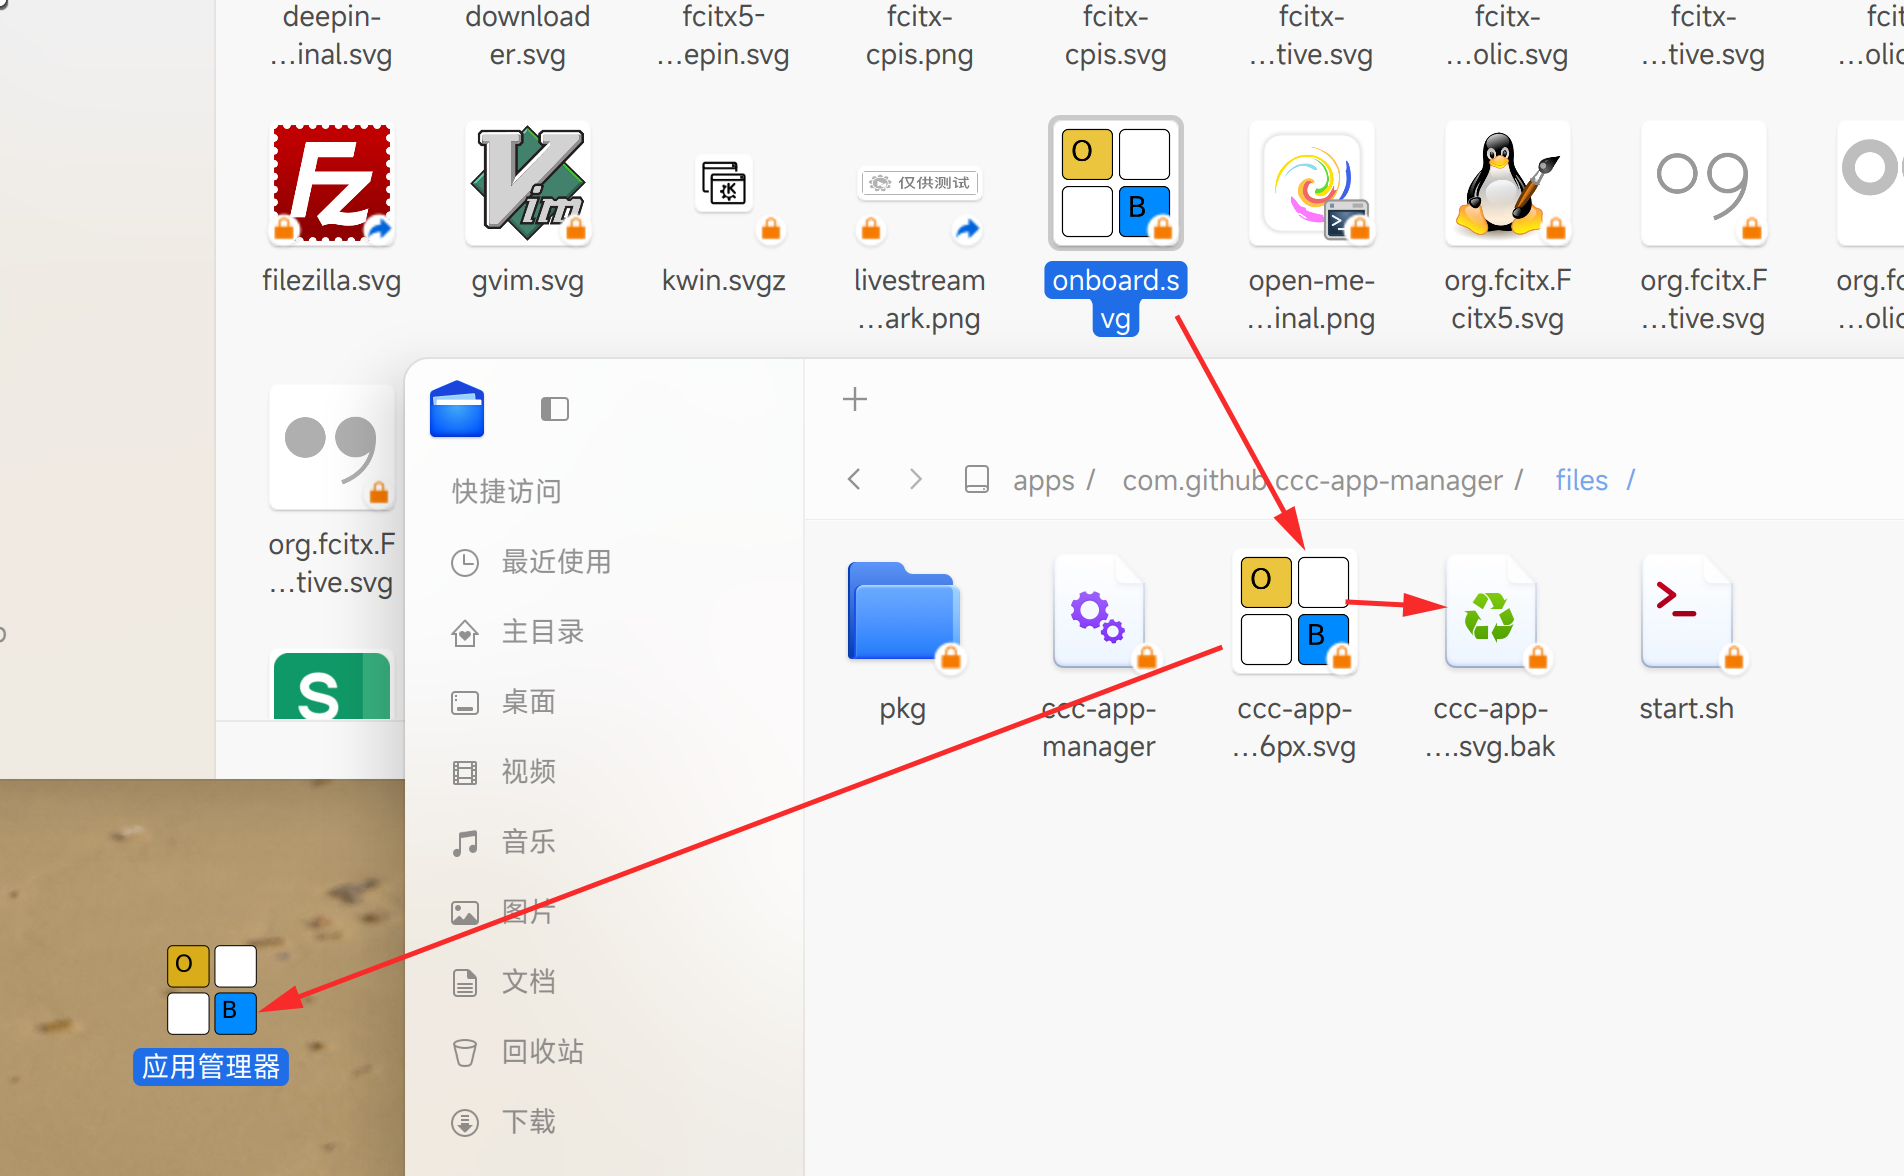This screenshot has height=1176, width=1904.
Task: Click the fcitx- olic.svg file label
Action: click(x=1508, y=35)
